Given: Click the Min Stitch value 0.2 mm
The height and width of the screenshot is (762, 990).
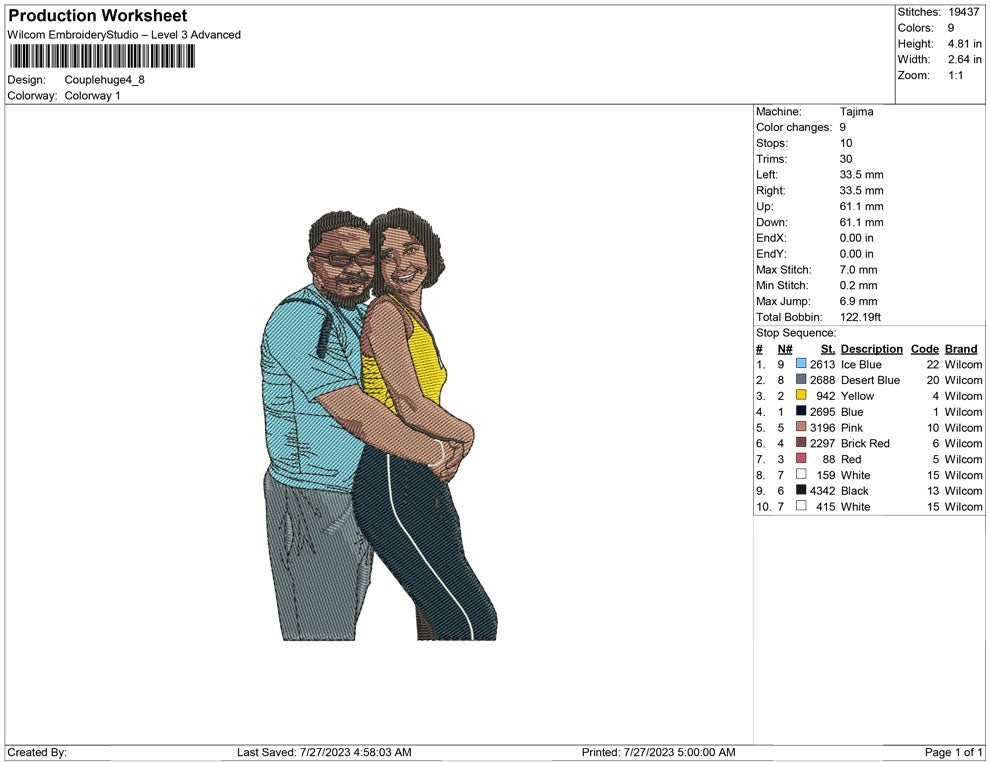Looking at the screenshot, I should pyautogui.click(x=858, y=285).
